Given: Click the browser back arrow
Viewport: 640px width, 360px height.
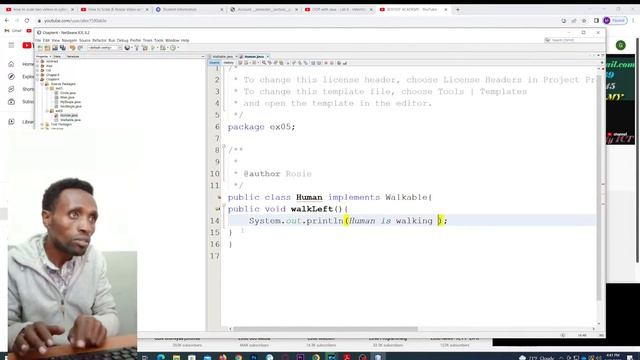Looking at the screenshot, I should pos(7,20).
